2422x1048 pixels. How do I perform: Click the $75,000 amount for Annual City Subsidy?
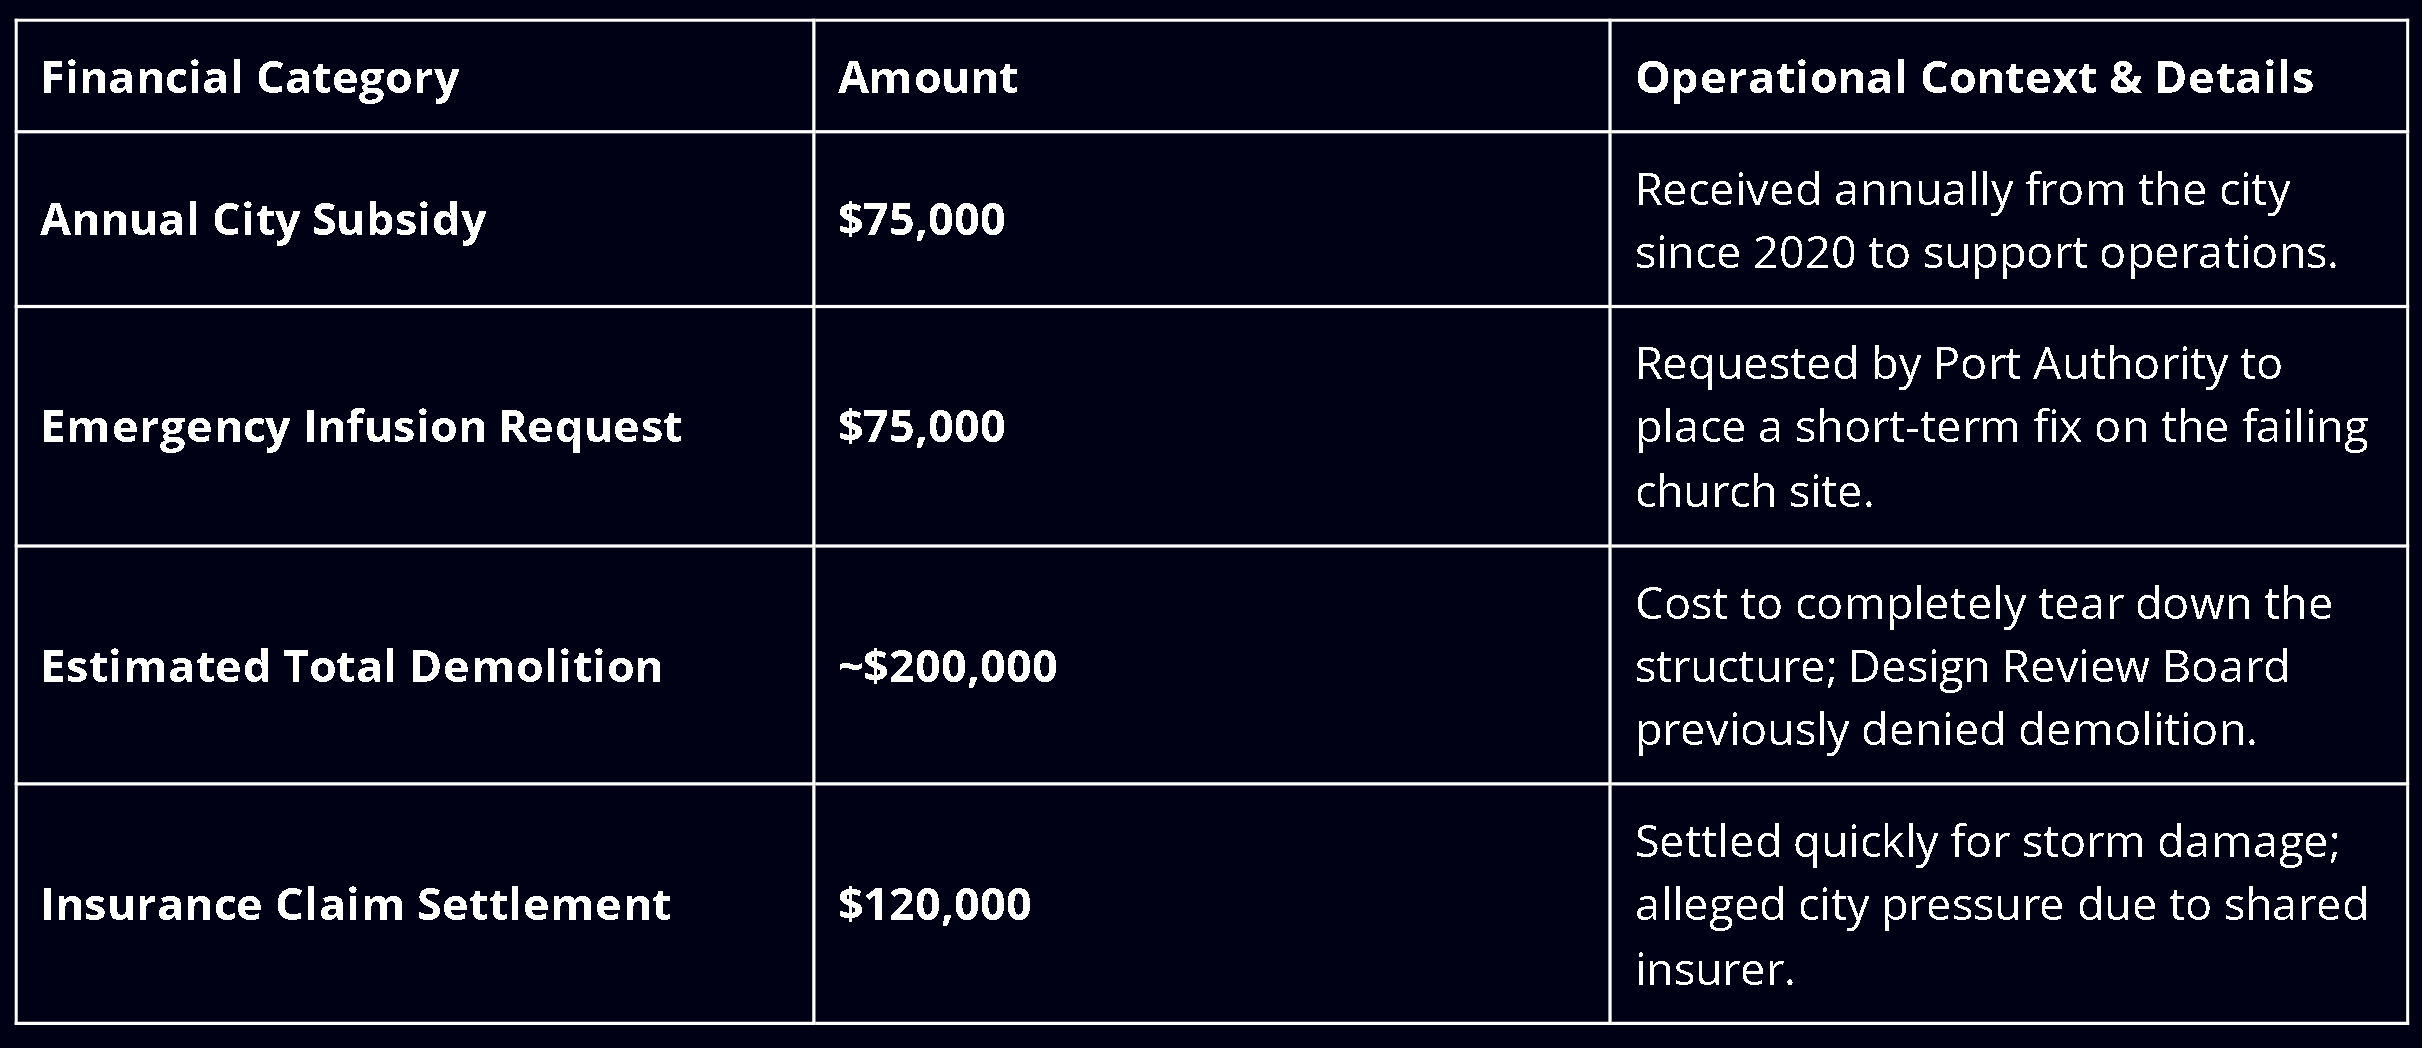[x=921, y=219]
